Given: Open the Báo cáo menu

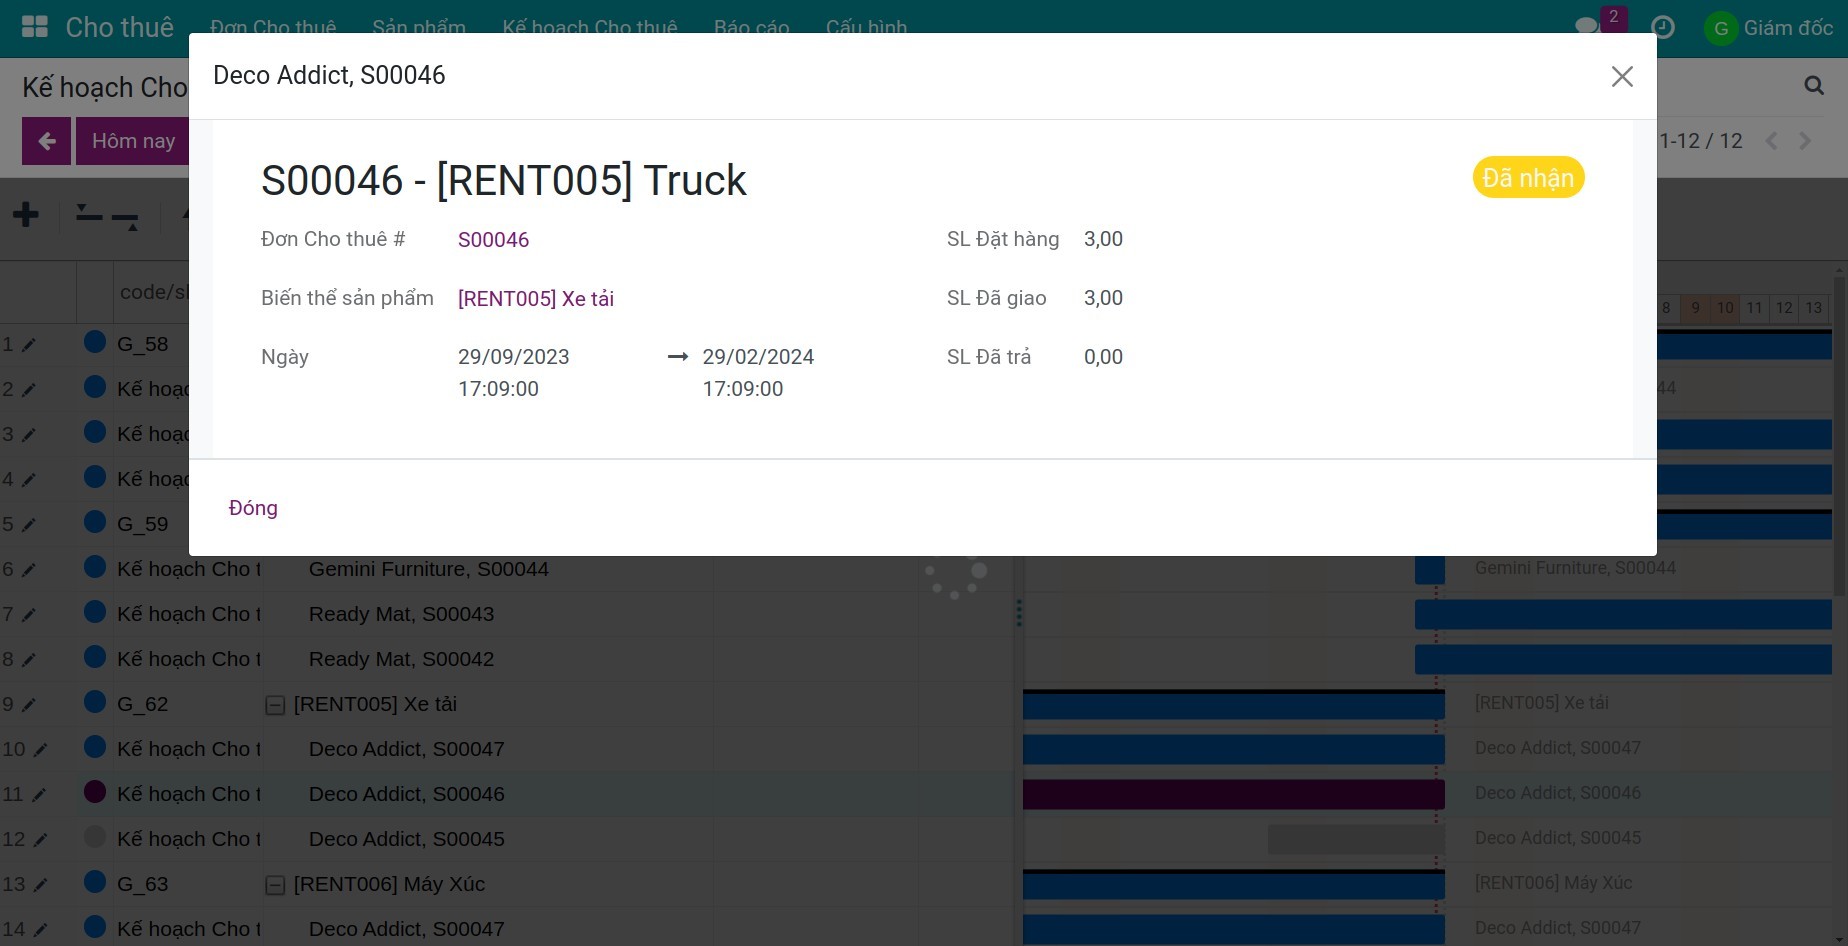Looking at the screenshot, I should [752, 27].
